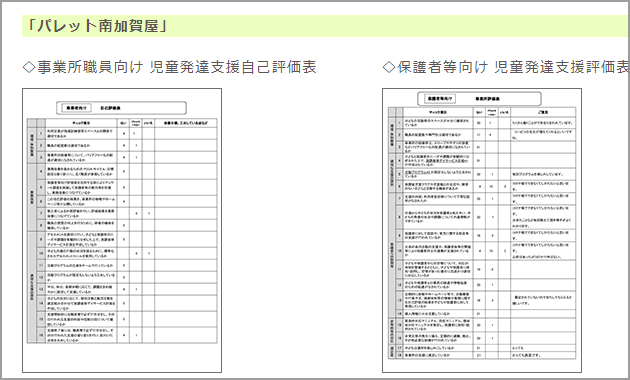Click the ご意見 column header in right table

[543, 112]
